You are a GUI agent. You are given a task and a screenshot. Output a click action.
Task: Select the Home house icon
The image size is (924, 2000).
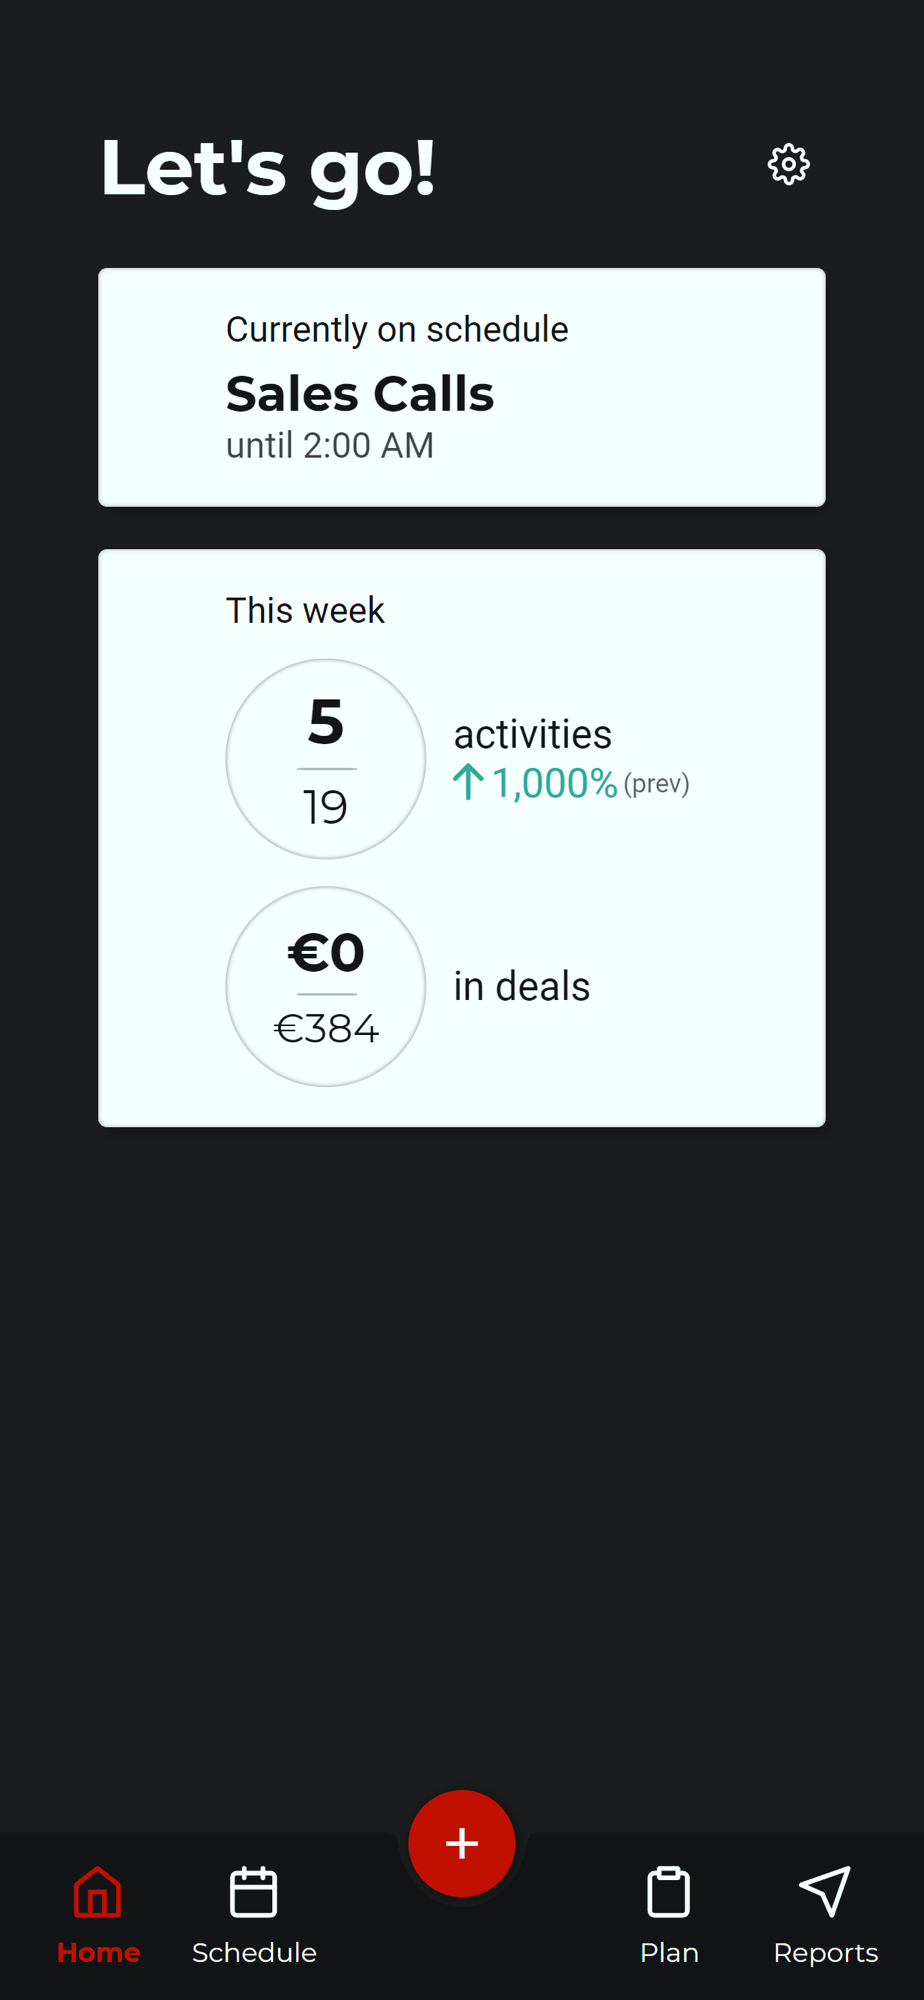pos(98,1891)
